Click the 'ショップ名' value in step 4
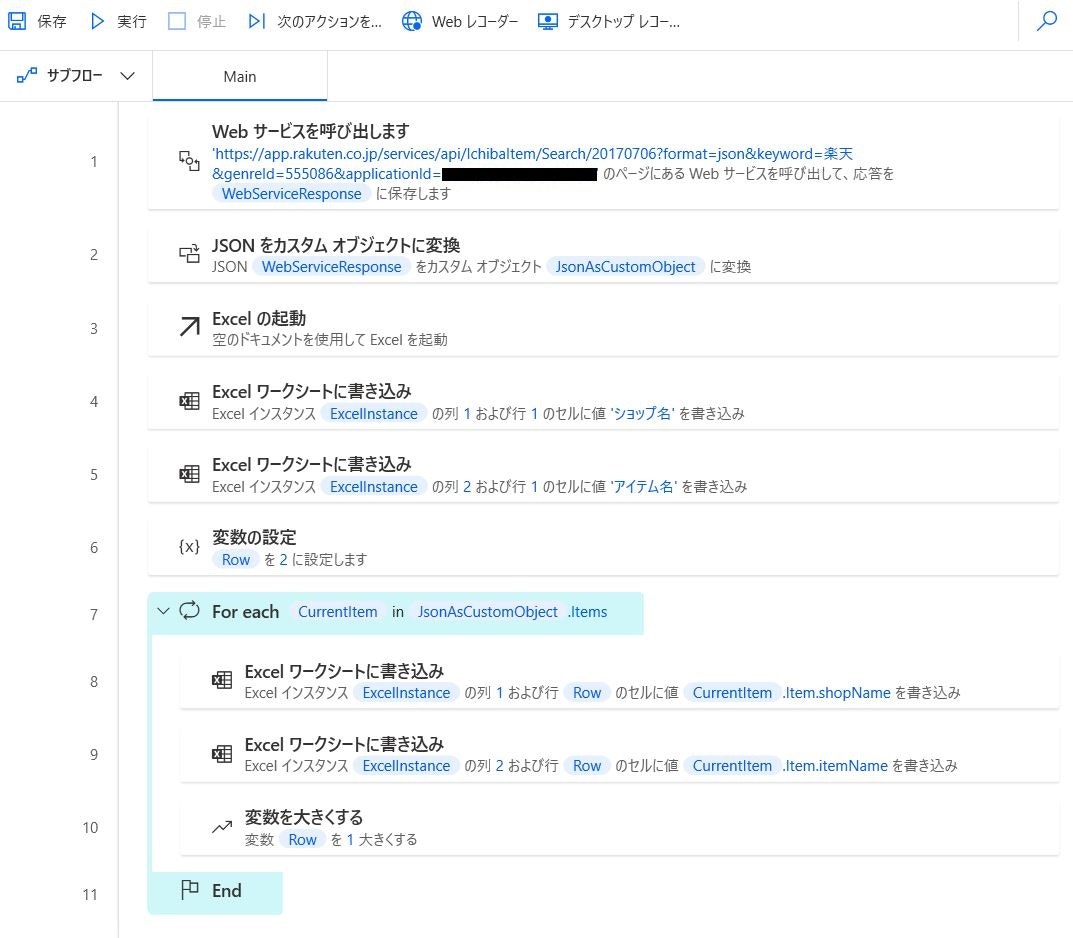Screen dimensions: 1073x938 [642, 413]
